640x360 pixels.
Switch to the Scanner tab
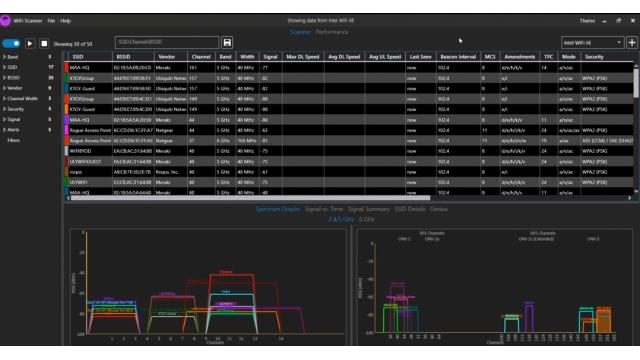300,32
